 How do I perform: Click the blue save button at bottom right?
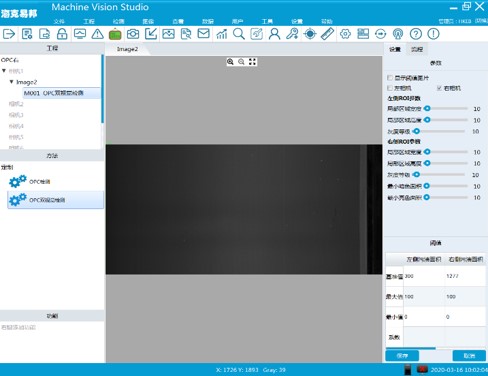tap(402, 356)
